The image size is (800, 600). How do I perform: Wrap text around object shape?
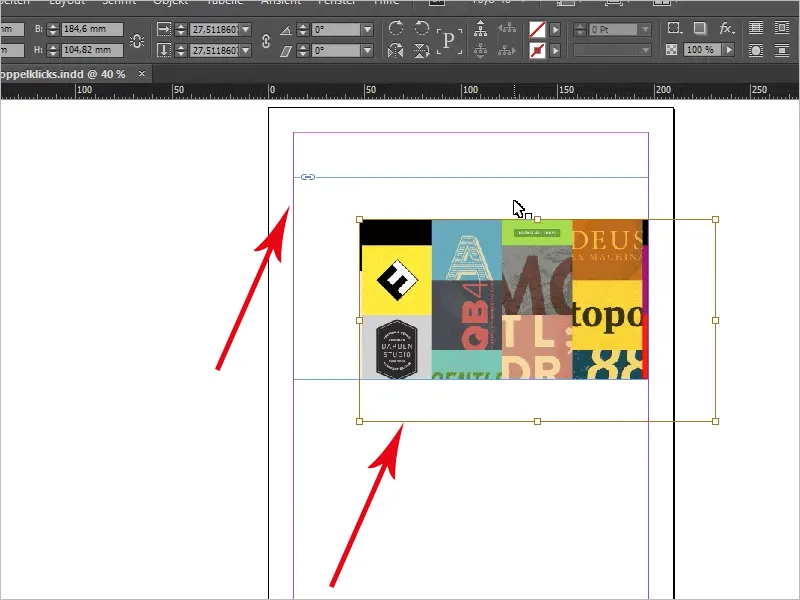pos(756,51)
